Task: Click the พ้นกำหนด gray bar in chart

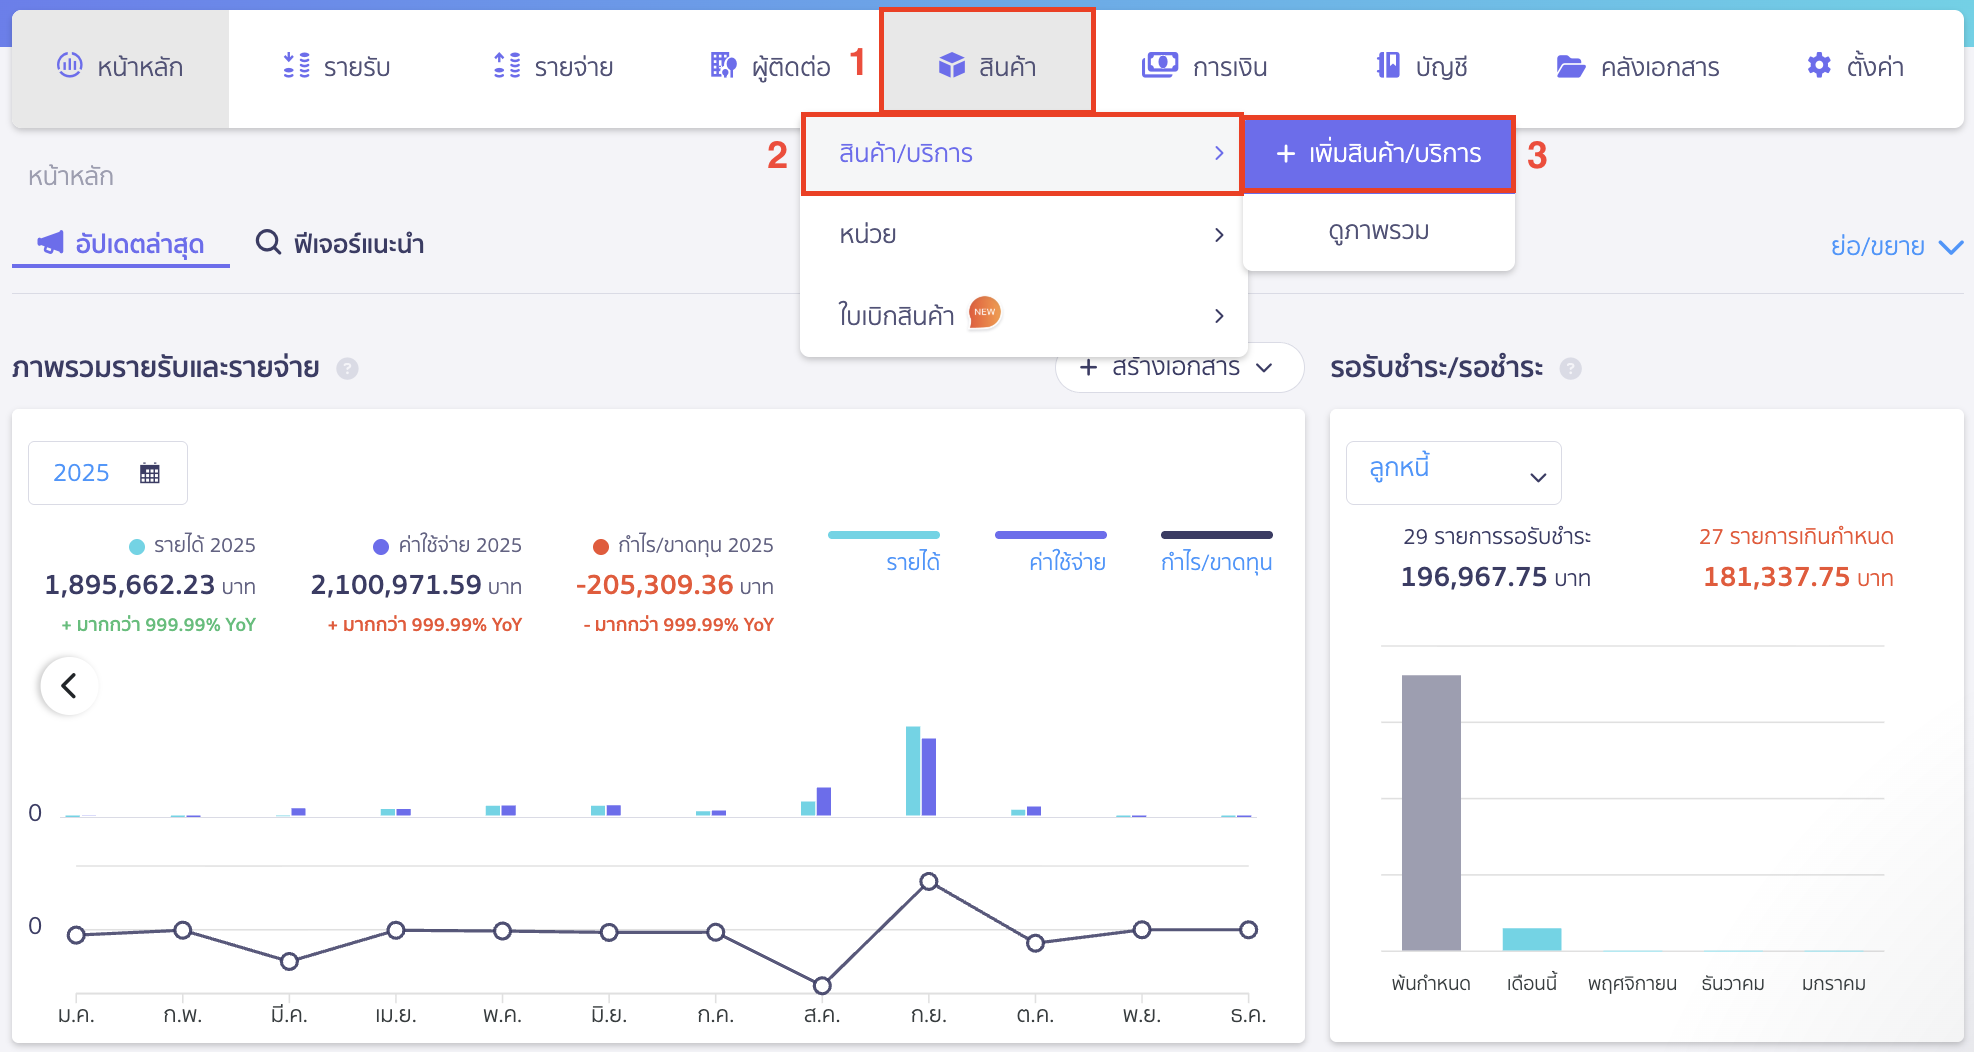Action: click(1431, 812)
